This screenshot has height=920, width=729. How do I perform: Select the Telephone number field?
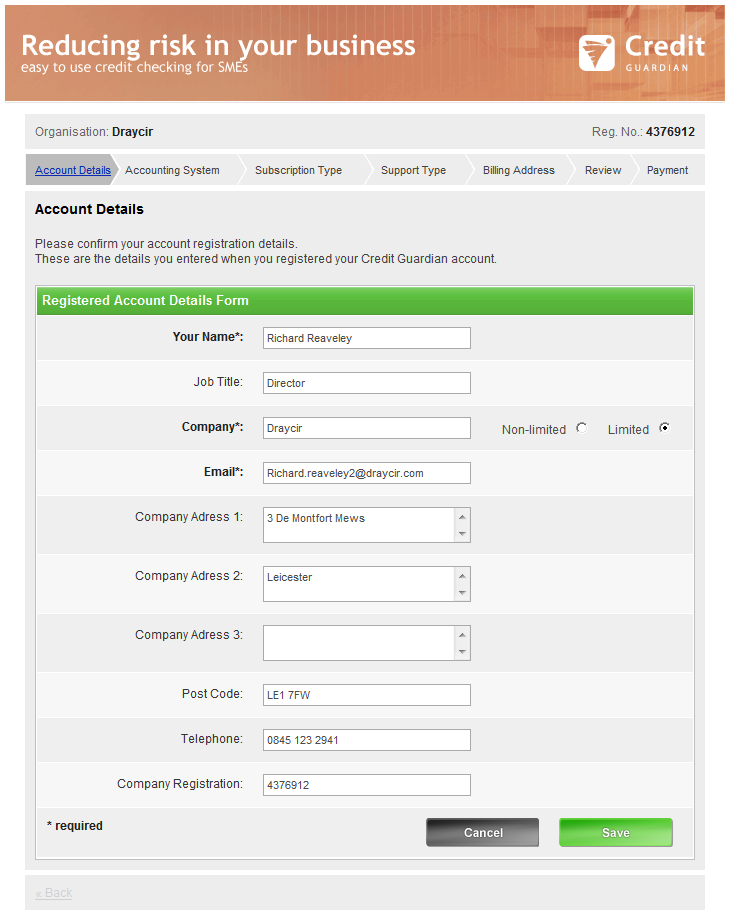pos(366,740)
